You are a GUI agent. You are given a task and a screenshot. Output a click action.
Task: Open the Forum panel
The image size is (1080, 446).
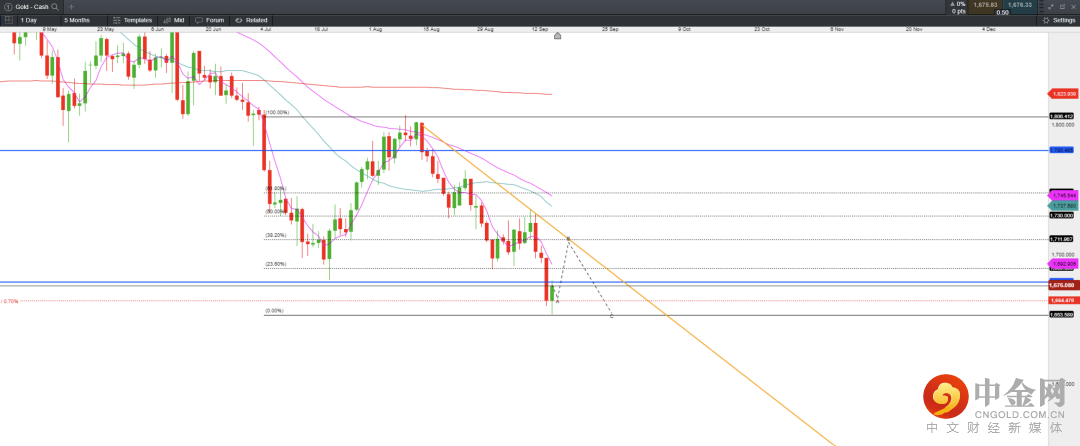[x=210, y=20]
